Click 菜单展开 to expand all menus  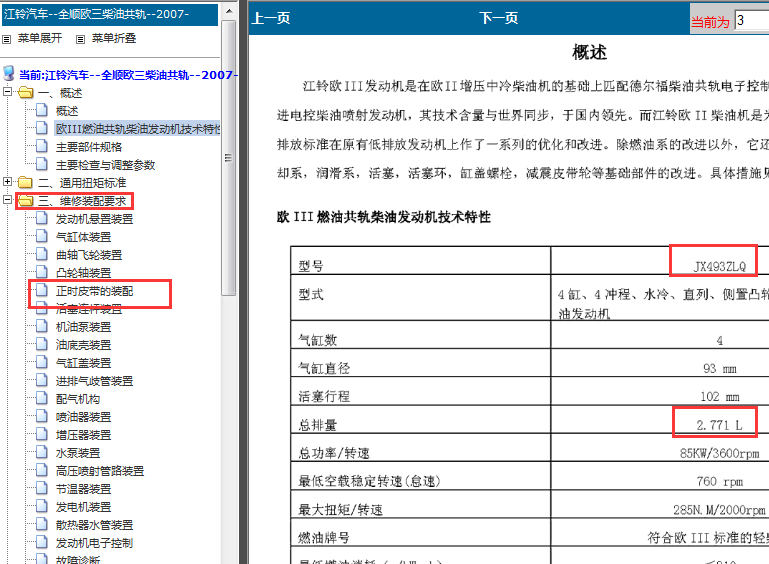click(40, 38)
